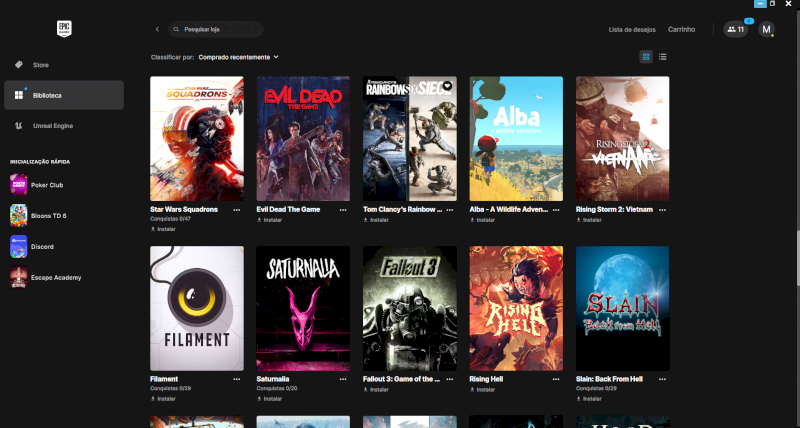Screen dimensions: 800x428
Task: Open more options for Rising Storm 2: Vietnam
Action: [662, 210]
